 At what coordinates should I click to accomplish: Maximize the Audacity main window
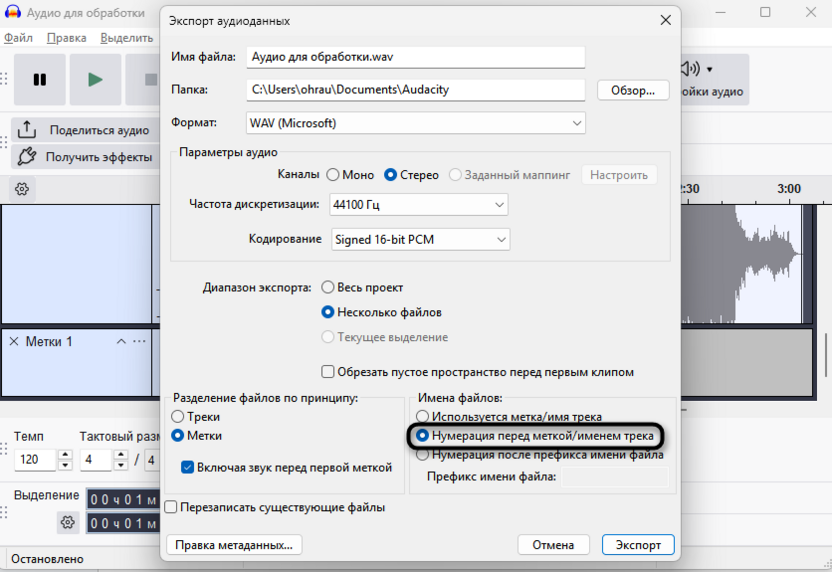coord(765,12)
